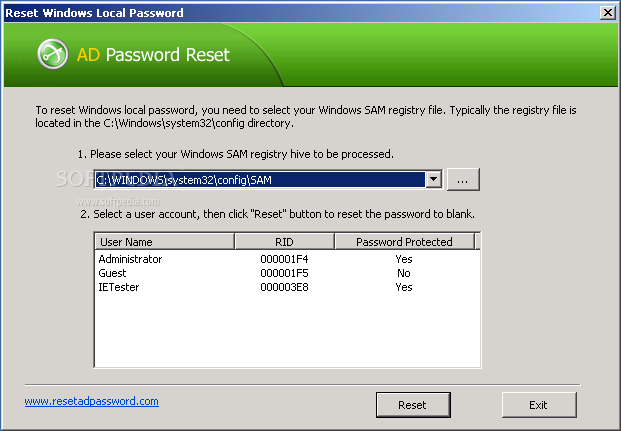Close the Reset Windows Local Password window
Image resolution: width=621 pixels, height=431 pixels.
click(x=608, y=13)
